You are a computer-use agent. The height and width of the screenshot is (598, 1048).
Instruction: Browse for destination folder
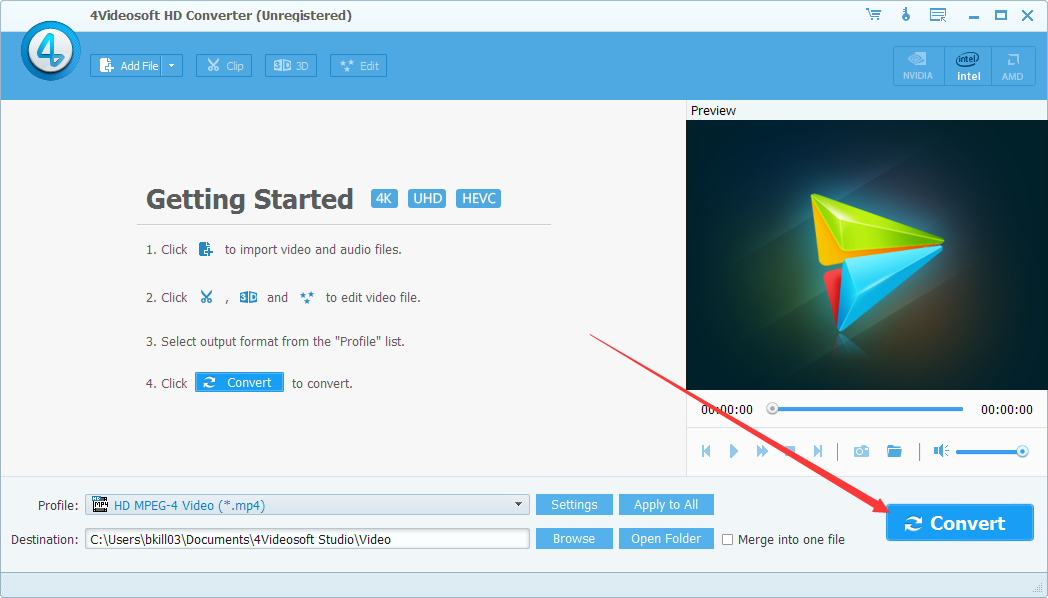pos(574,539)
